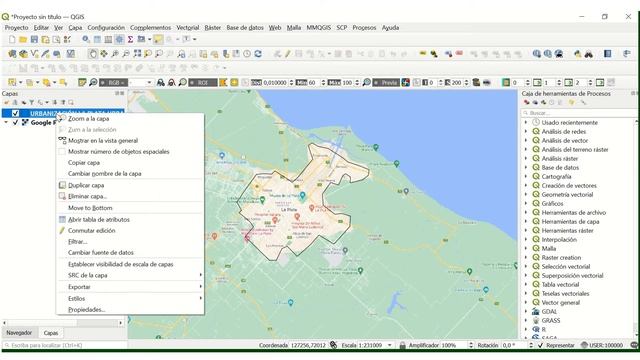
Task: Check Mostrar número de objetos espaciales
Action: click(x=62, y=151)
